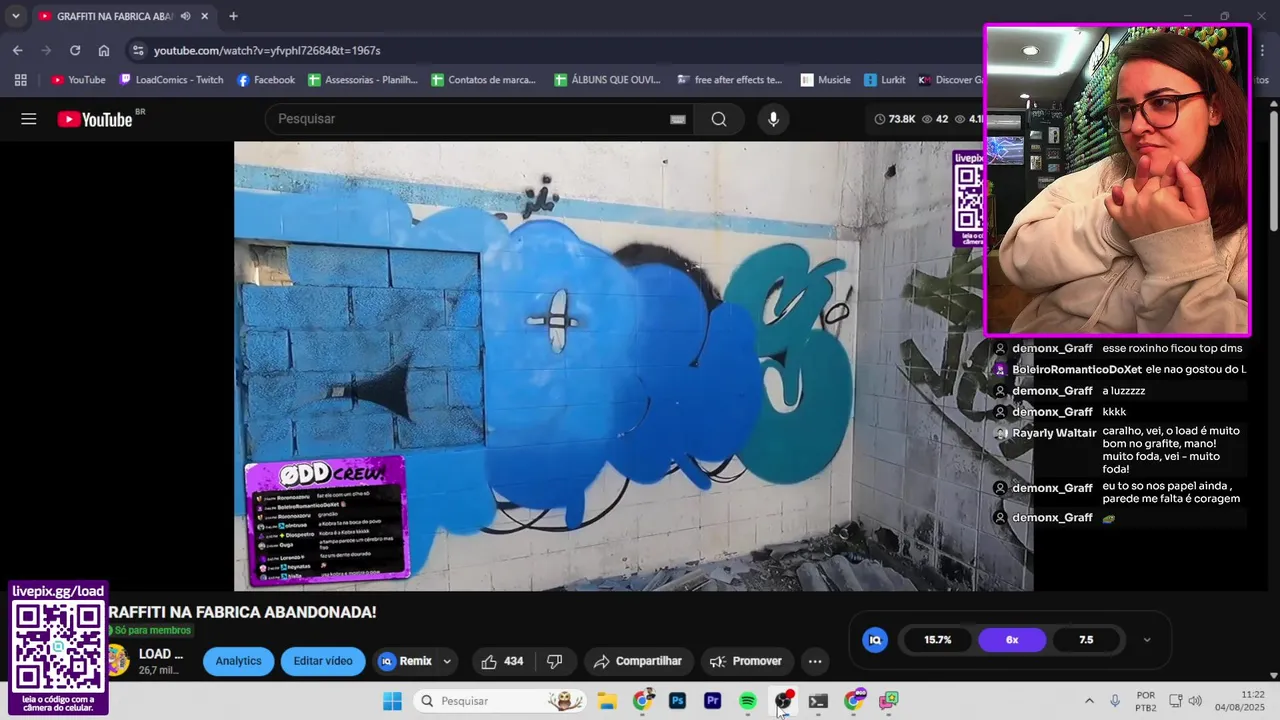Open the Assessorias - Planilh... bookmark
Screen dimensions: 1280x720
[363, 80]
